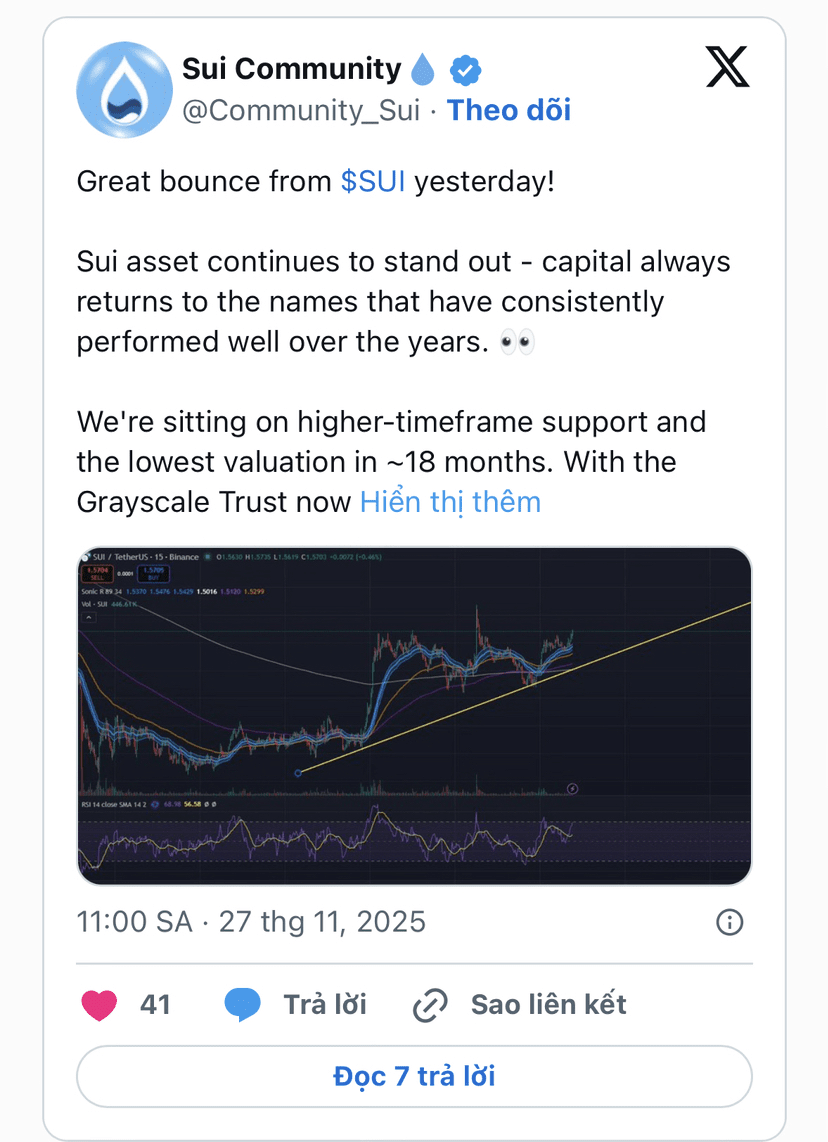828x1142 pixels.
Task: Click the 41 likes count
Action: pos(155,1005)
